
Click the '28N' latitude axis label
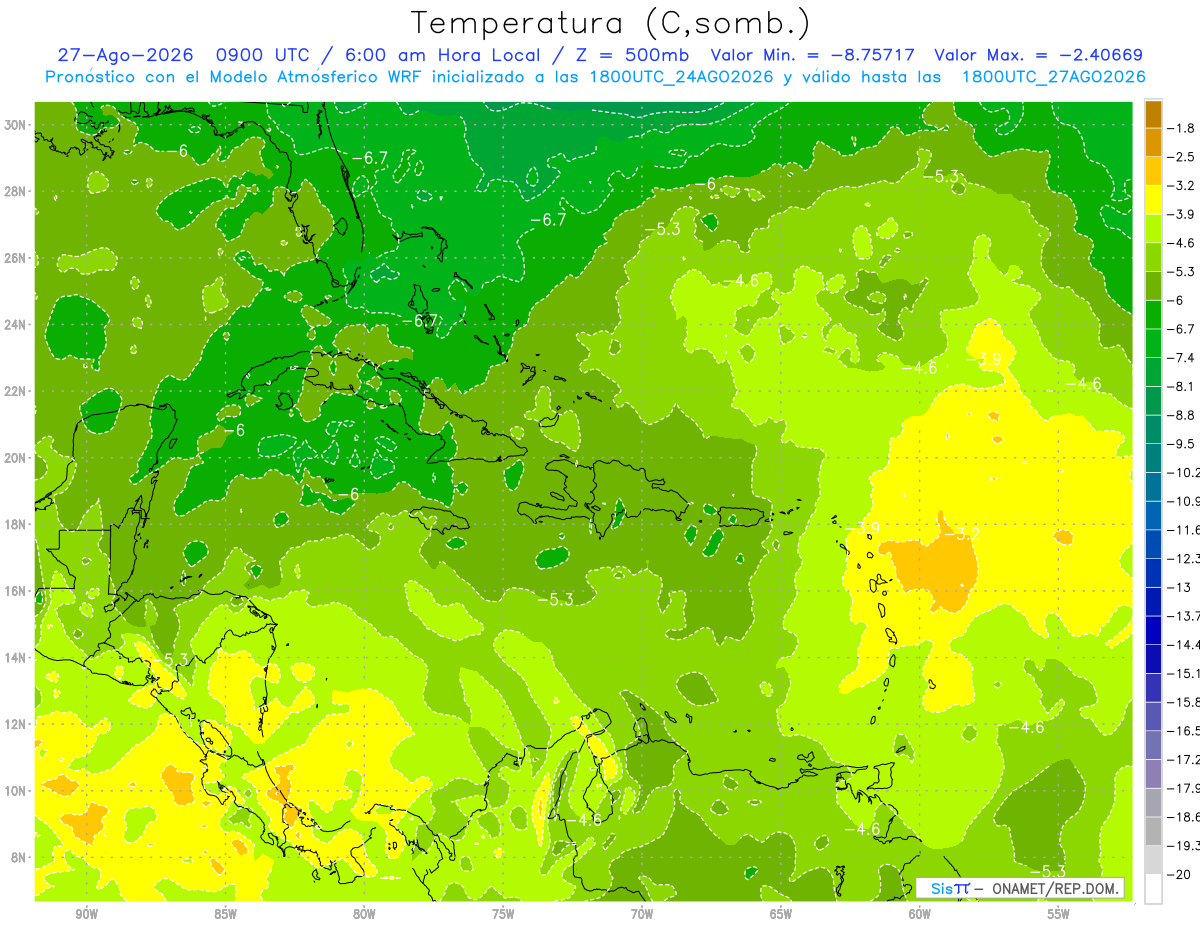(17, 191)
